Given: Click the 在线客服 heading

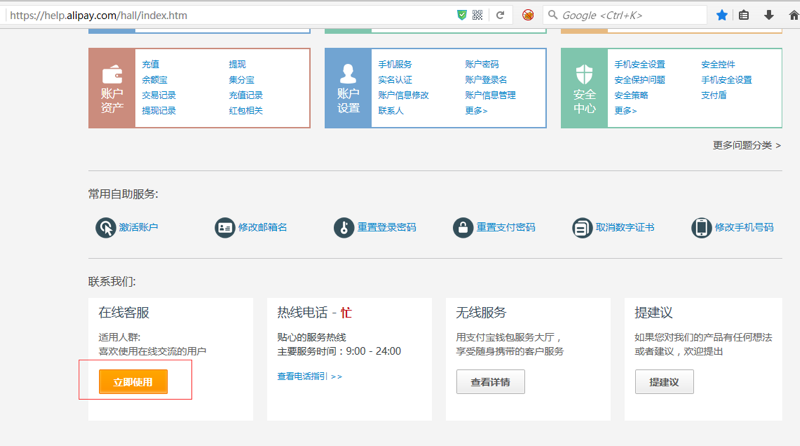Looking at the screenshot, I should [x=124, y=312].
